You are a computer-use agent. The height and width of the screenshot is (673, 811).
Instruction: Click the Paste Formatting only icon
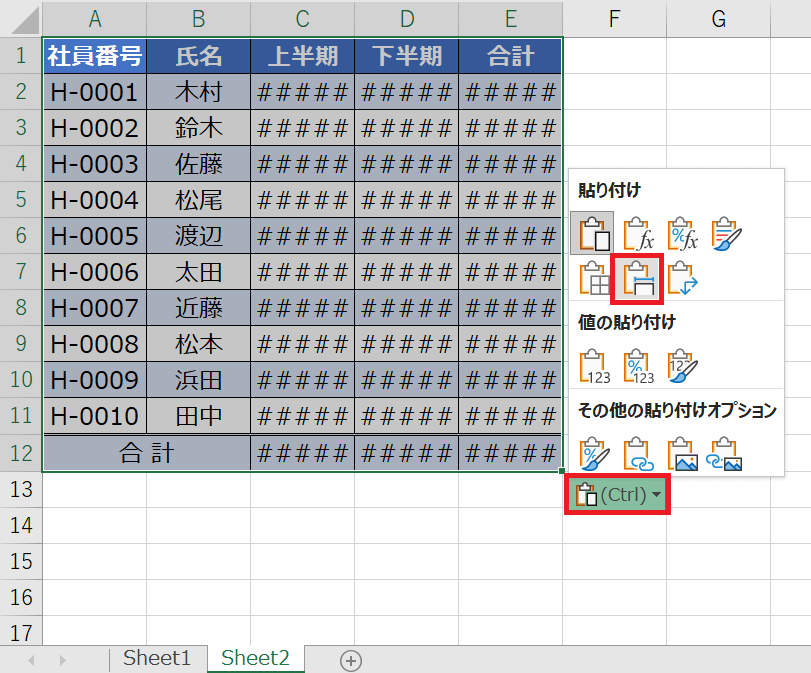[593, 453]
